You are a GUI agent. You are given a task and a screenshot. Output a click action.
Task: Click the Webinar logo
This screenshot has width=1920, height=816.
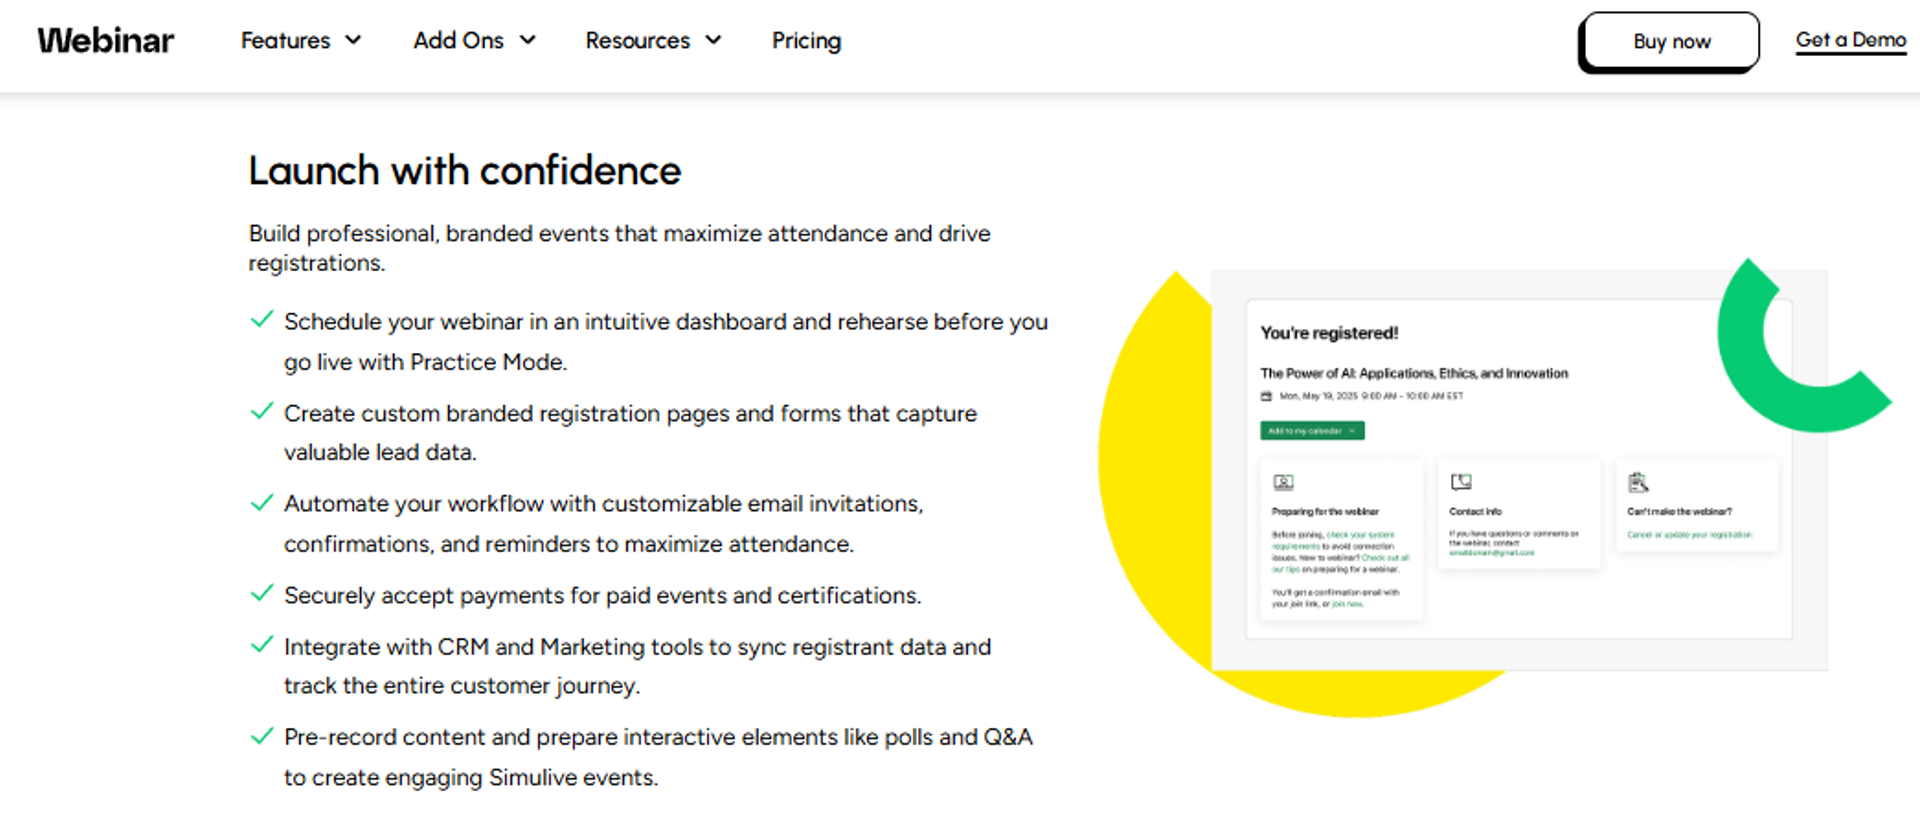(106, 41)
